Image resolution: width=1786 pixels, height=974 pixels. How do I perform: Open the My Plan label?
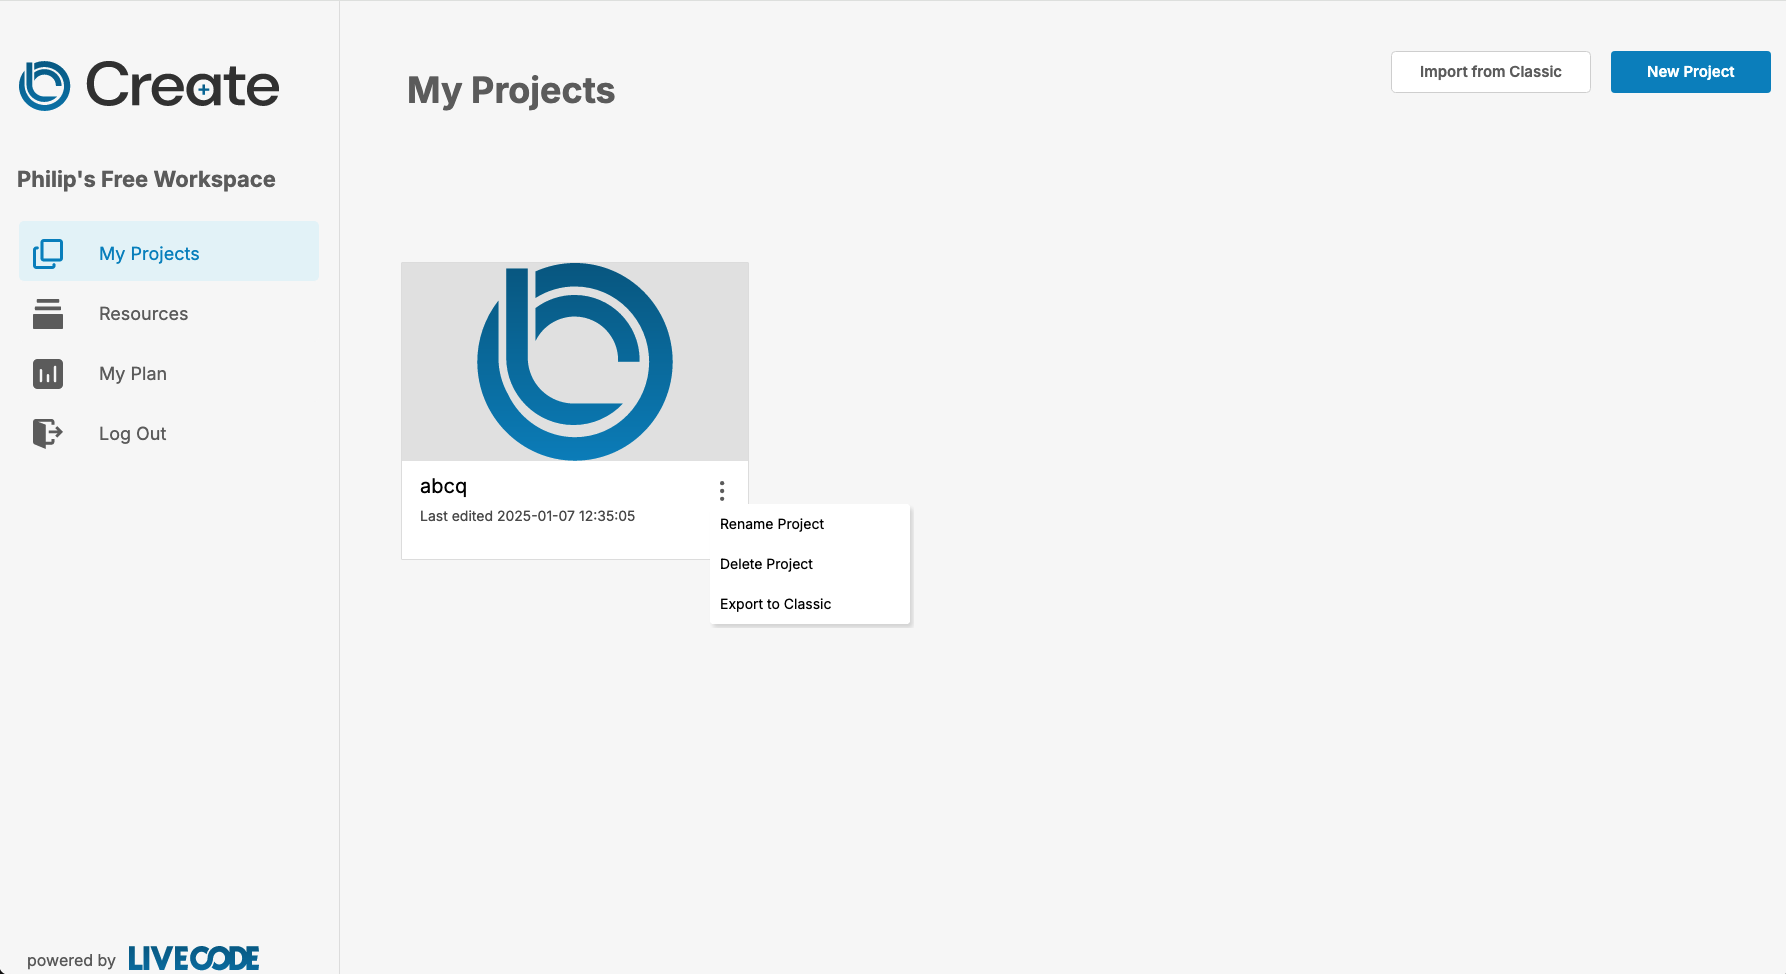click(x=133, y=374)
